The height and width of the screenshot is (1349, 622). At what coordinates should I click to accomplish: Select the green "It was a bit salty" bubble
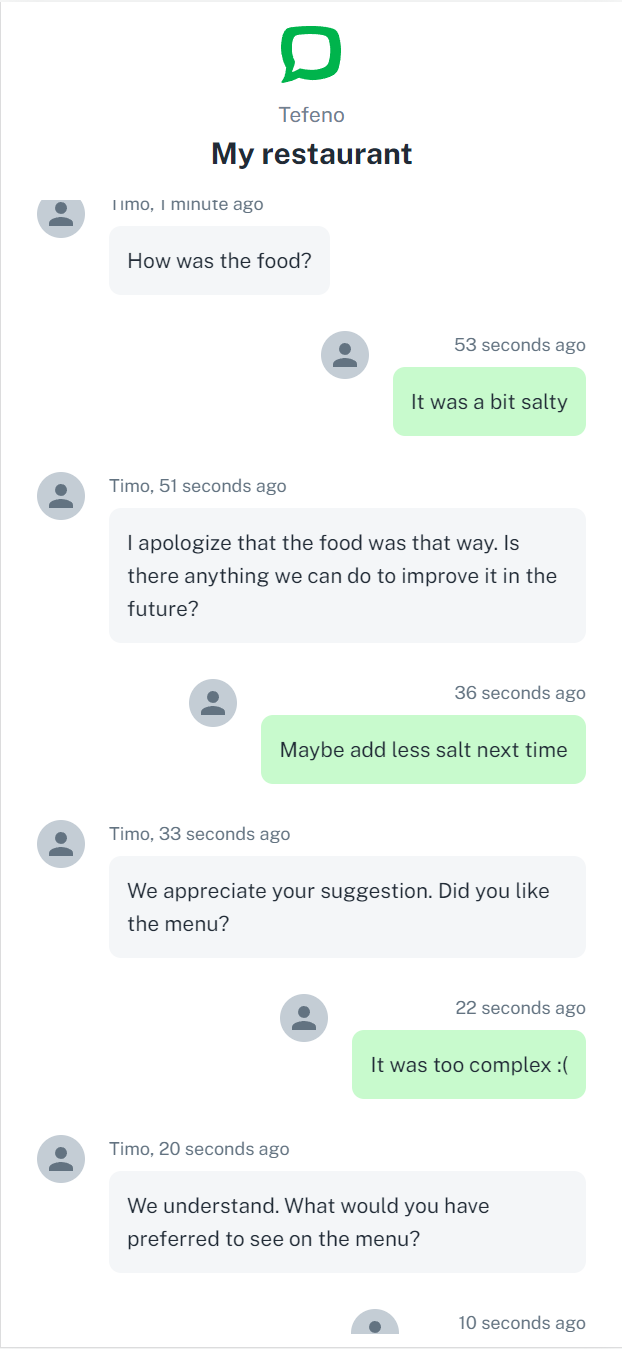[x=489, y=402]
